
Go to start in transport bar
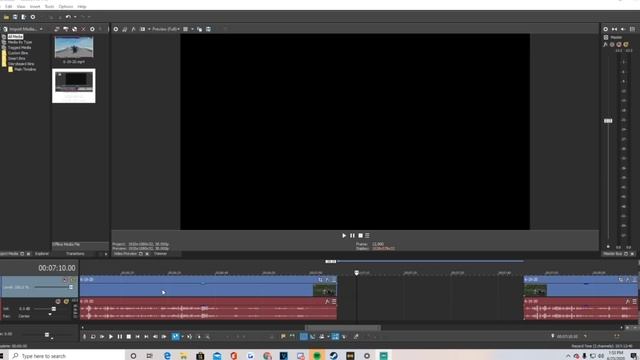tap(138, 337)
